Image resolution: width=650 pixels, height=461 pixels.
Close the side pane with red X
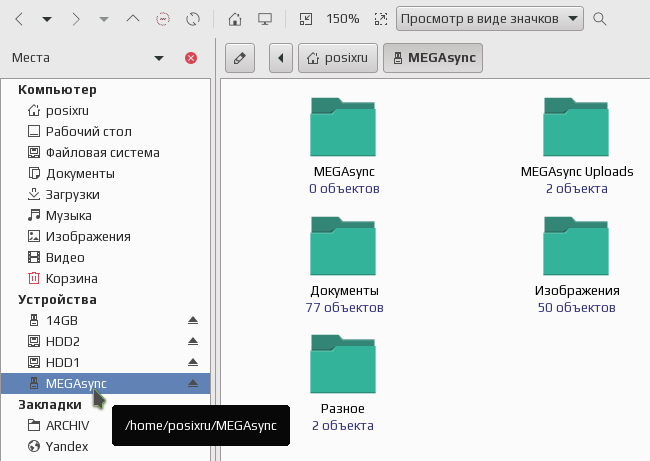191,58
